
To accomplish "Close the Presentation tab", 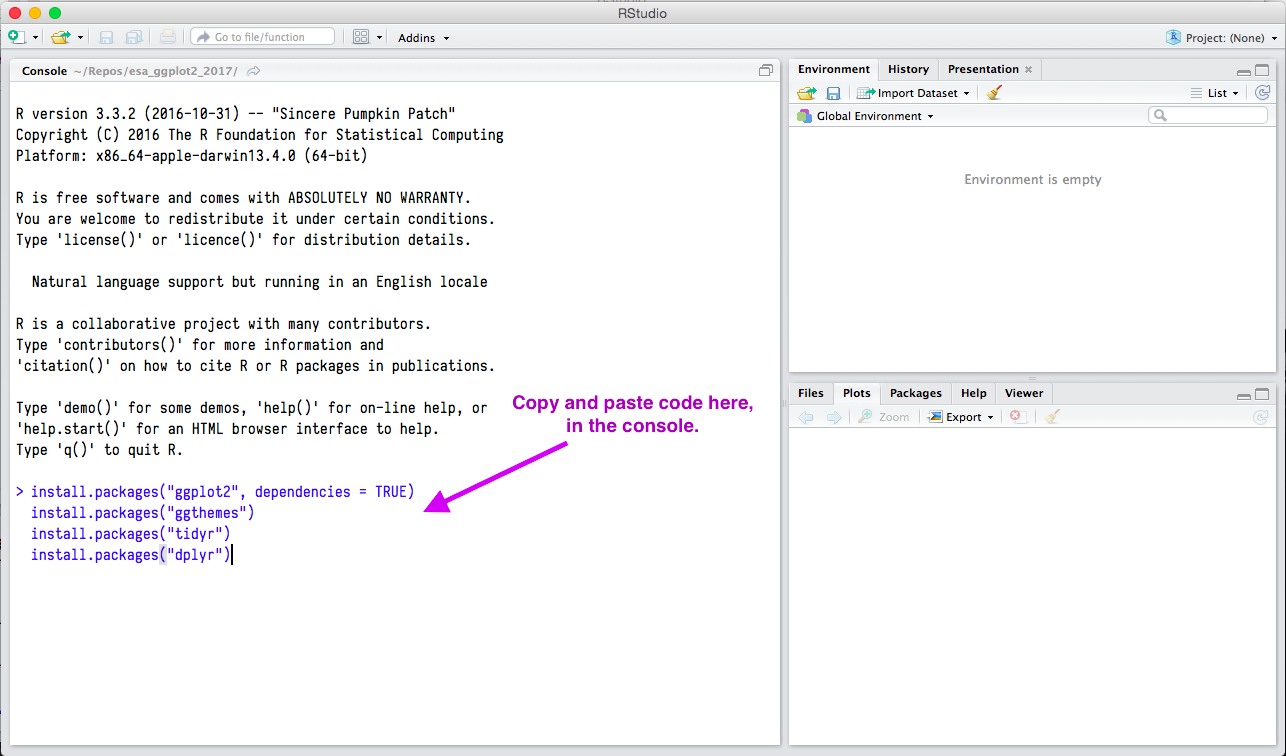I will tap(1028, 70).
